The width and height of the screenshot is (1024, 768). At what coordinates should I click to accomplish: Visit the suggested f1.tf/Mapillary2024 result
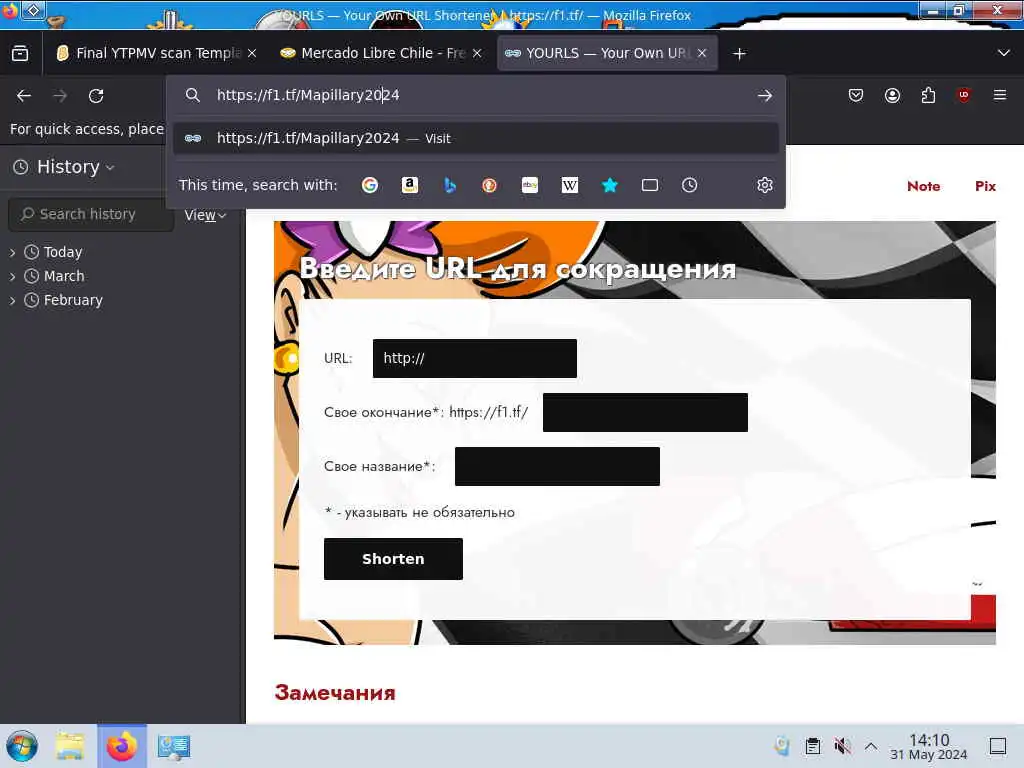pyautogui.click(x=475, y=138)
